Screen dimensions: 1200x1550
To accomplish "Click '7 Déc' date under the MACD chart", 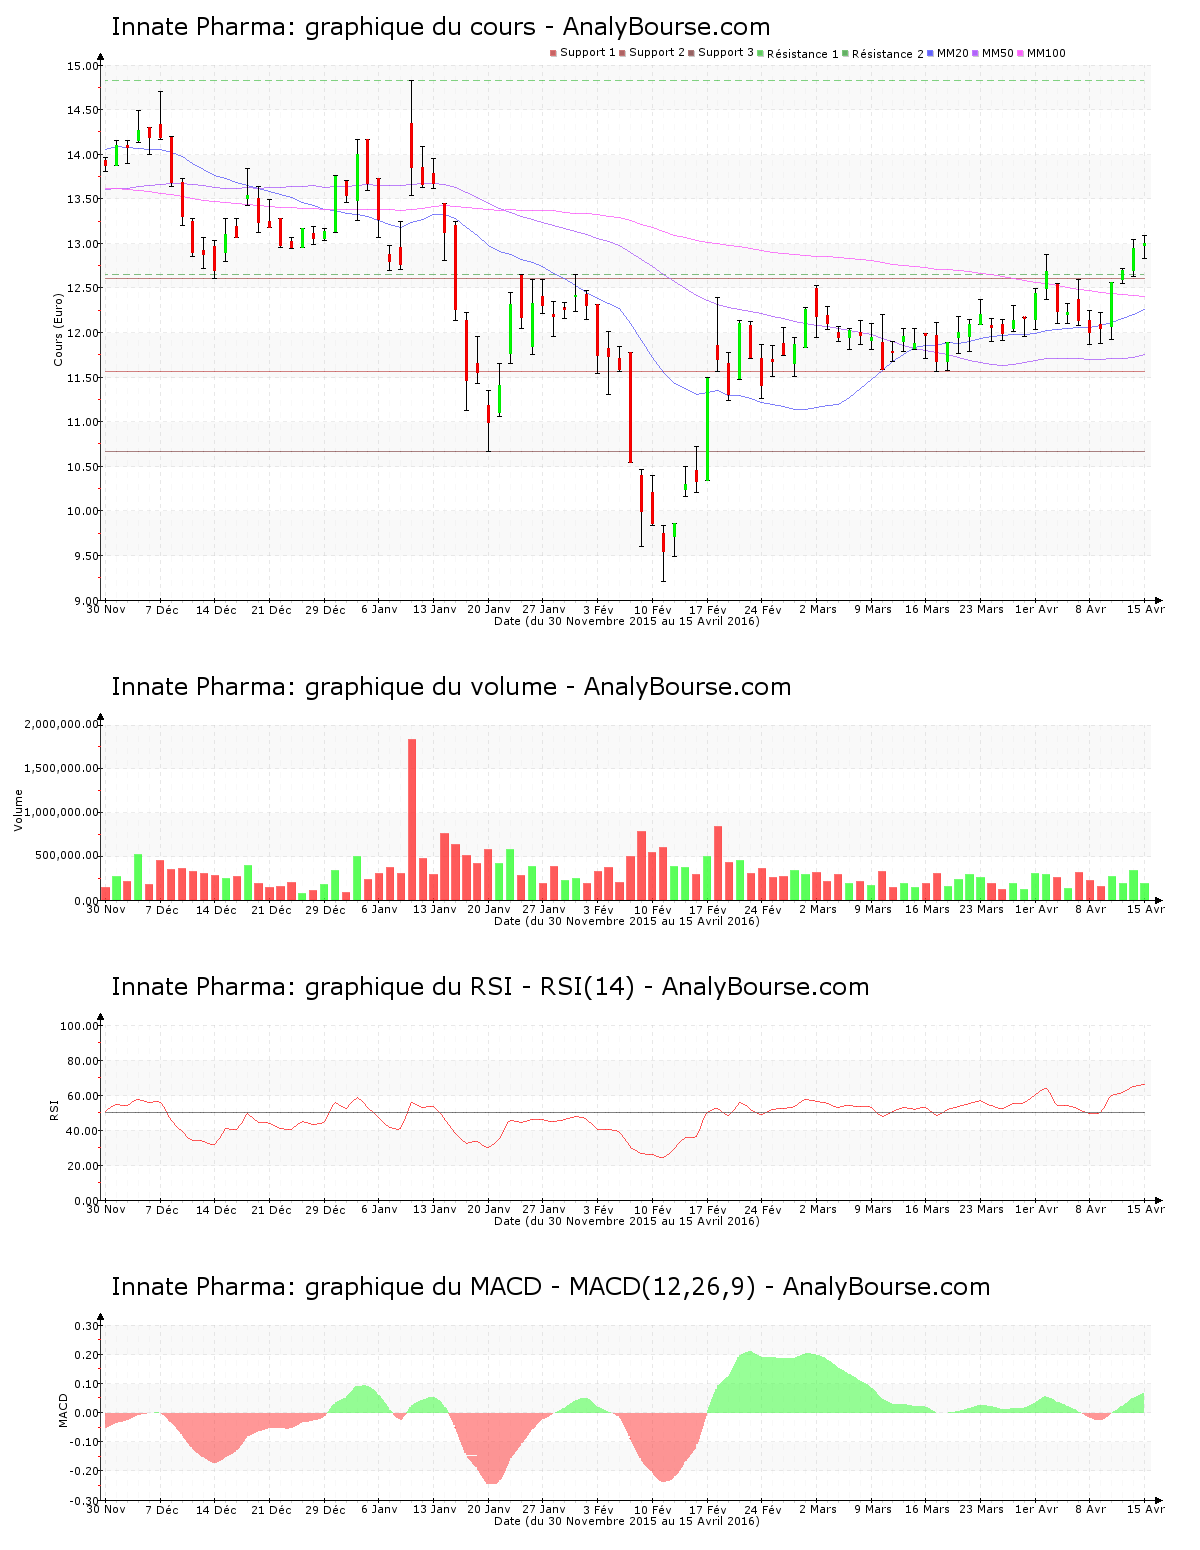I will tap(161, 1509).
